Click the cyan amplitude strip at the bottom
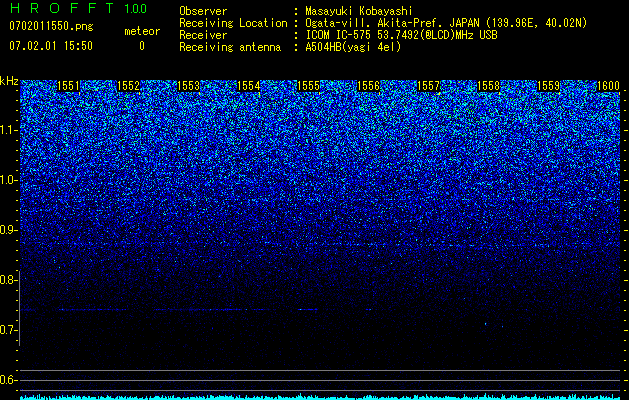Viewport: 629px width, 400px height. 320,397
